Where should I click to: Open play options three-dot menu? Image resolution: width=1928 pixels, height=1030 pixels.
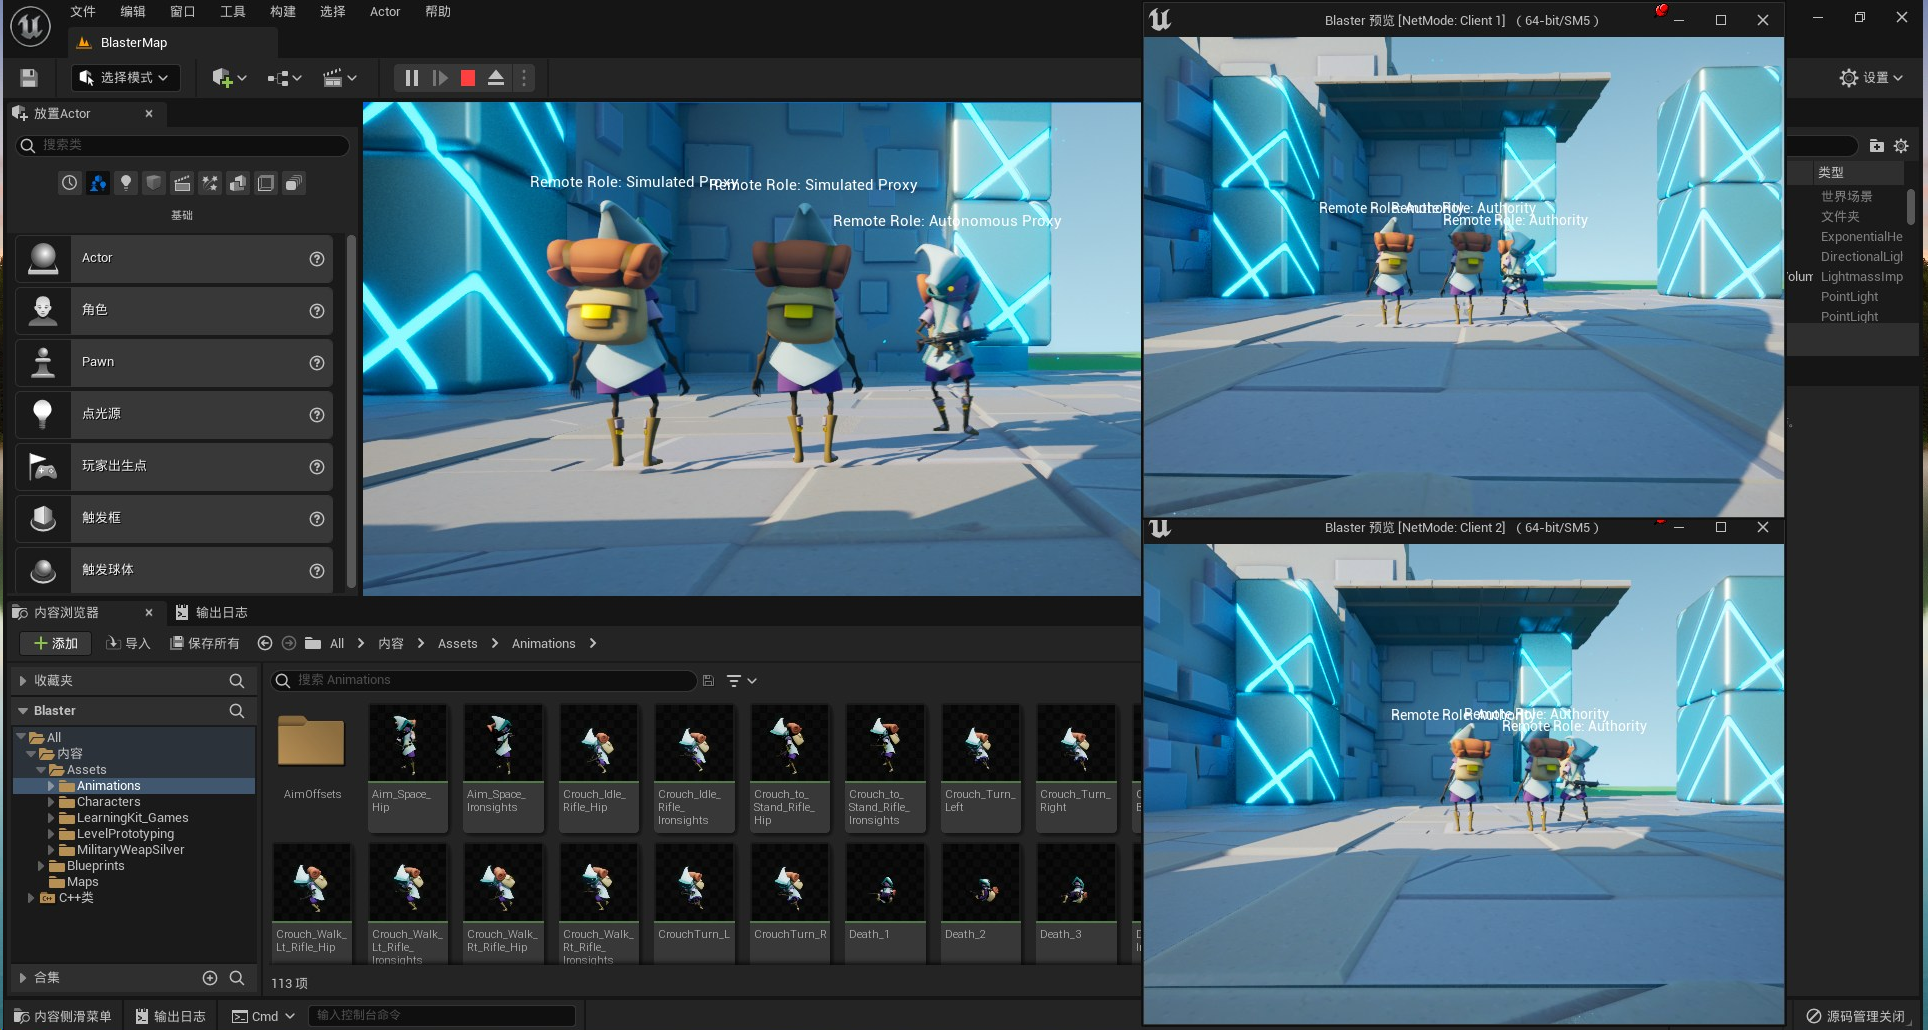tap(524, 78)
